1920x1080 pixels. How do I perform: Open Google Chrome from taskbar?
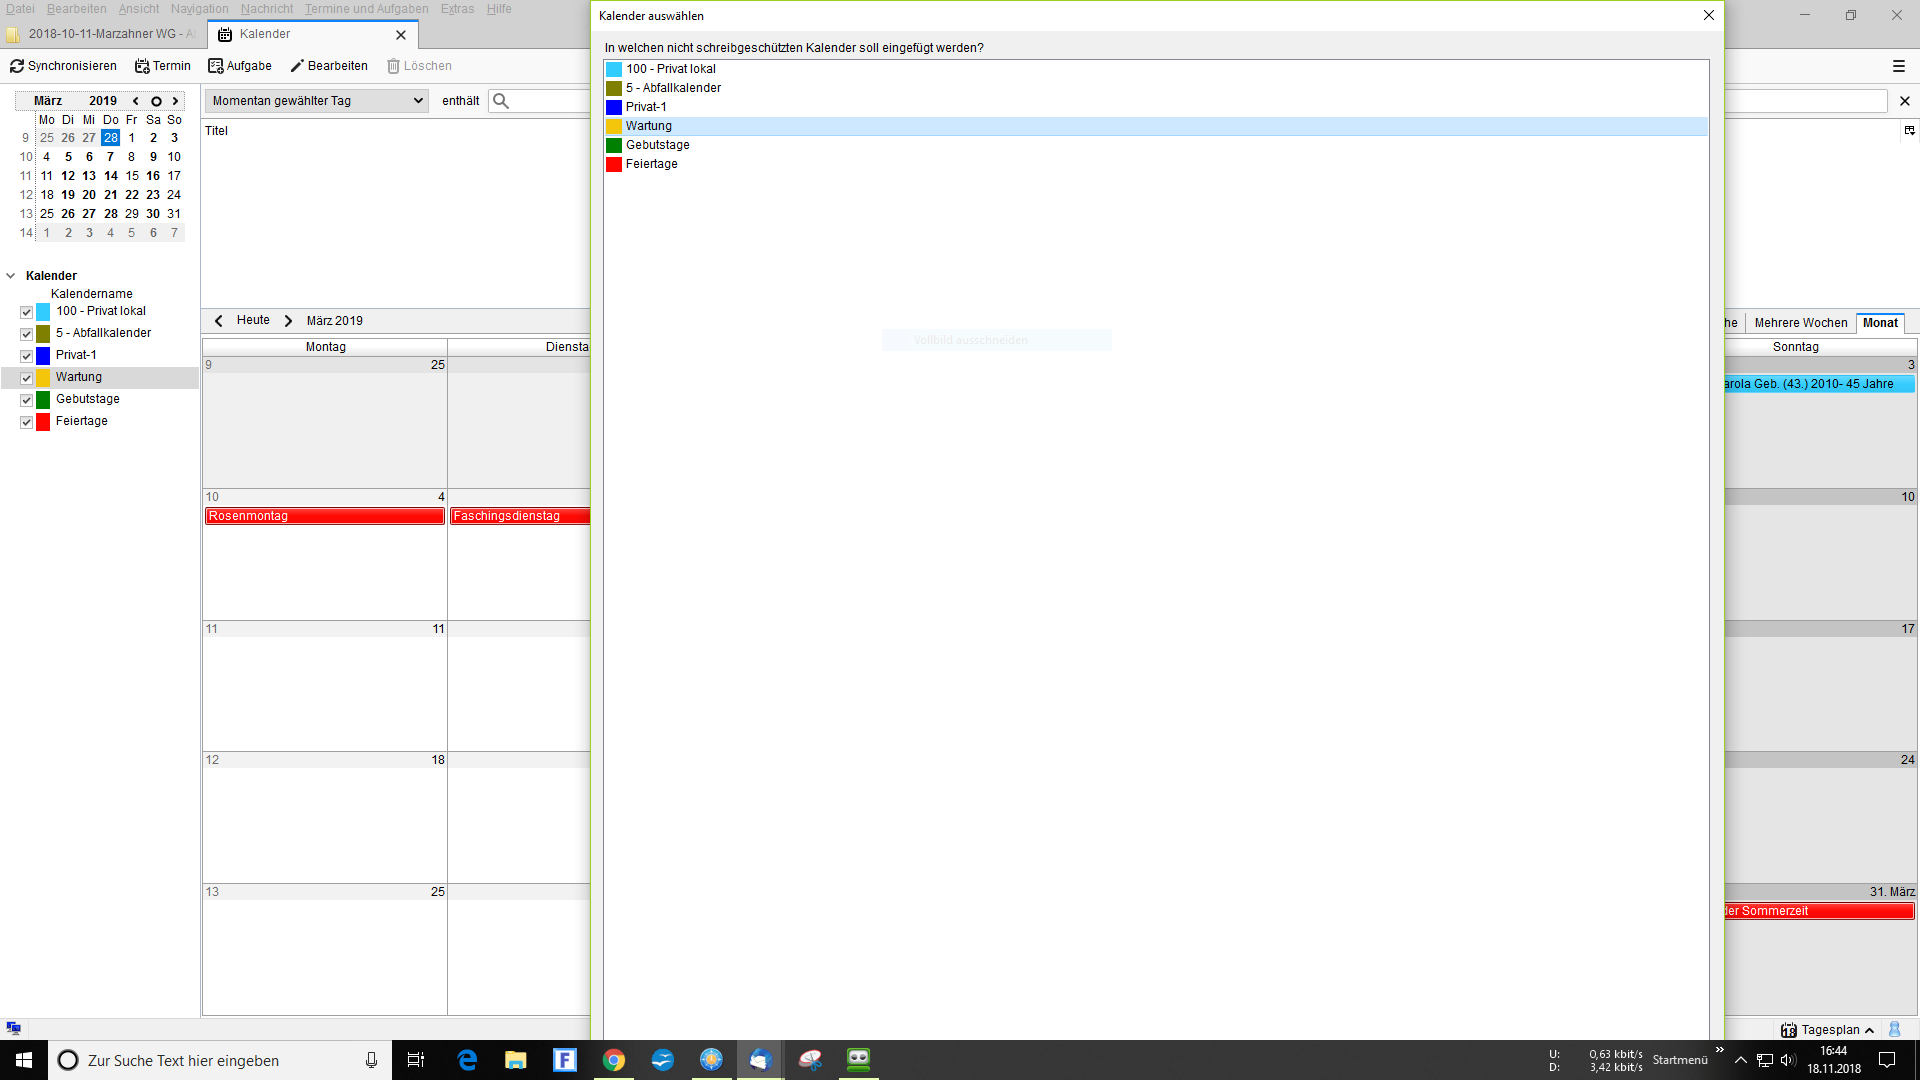click(614, 1060)
